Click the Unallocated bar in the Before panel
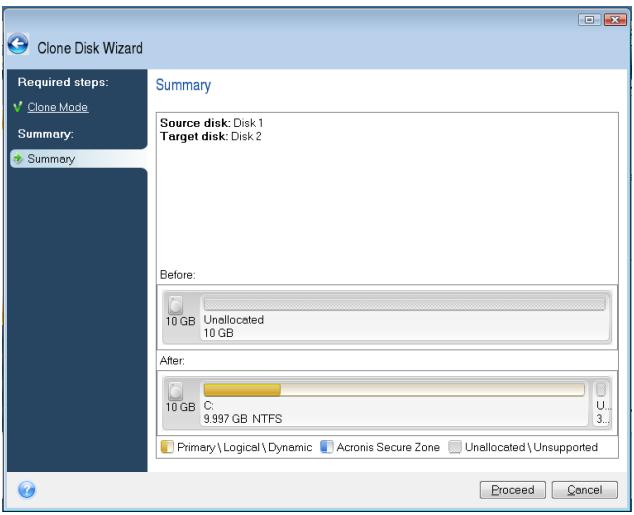The image size is (634, 515). click(404, 304)
